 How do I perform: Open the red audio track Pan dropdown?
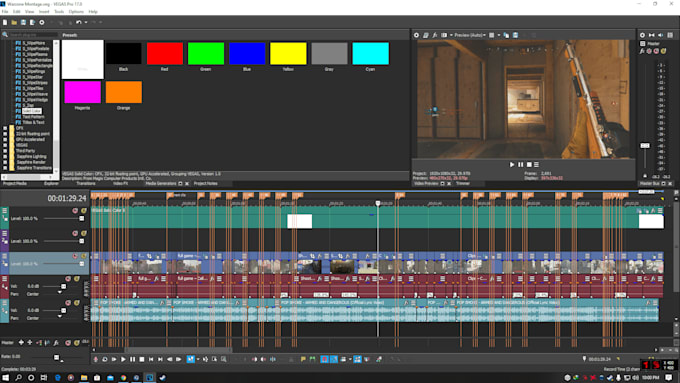pyautogui.click(x=60, y=293)
